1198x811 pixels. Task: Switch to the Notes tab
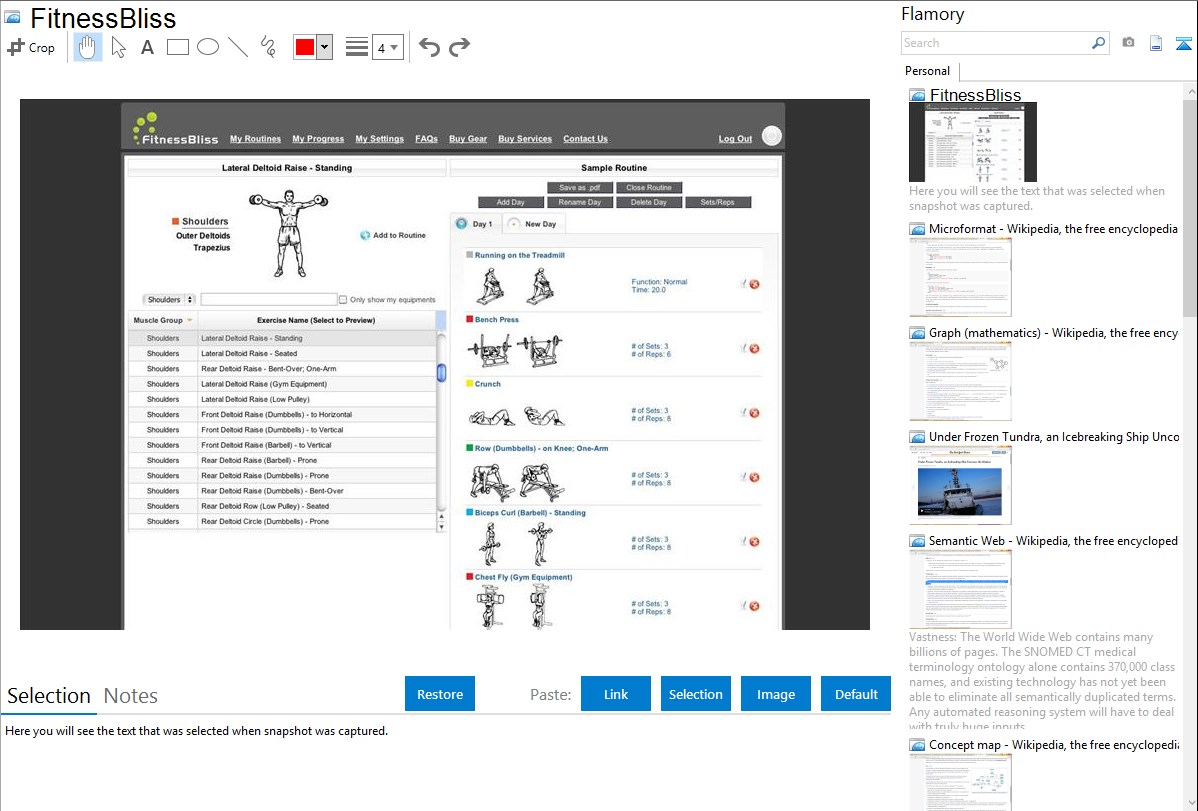pos(131,696)
